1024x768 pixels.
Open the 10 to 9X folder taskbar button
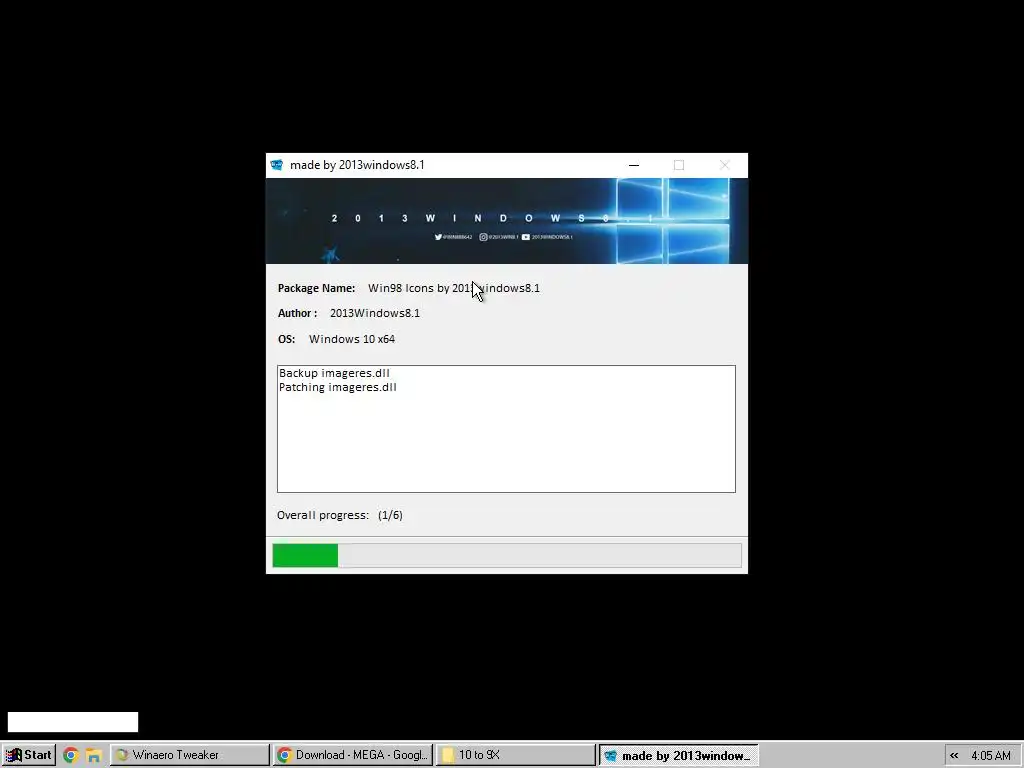click(x=516, y=755)
